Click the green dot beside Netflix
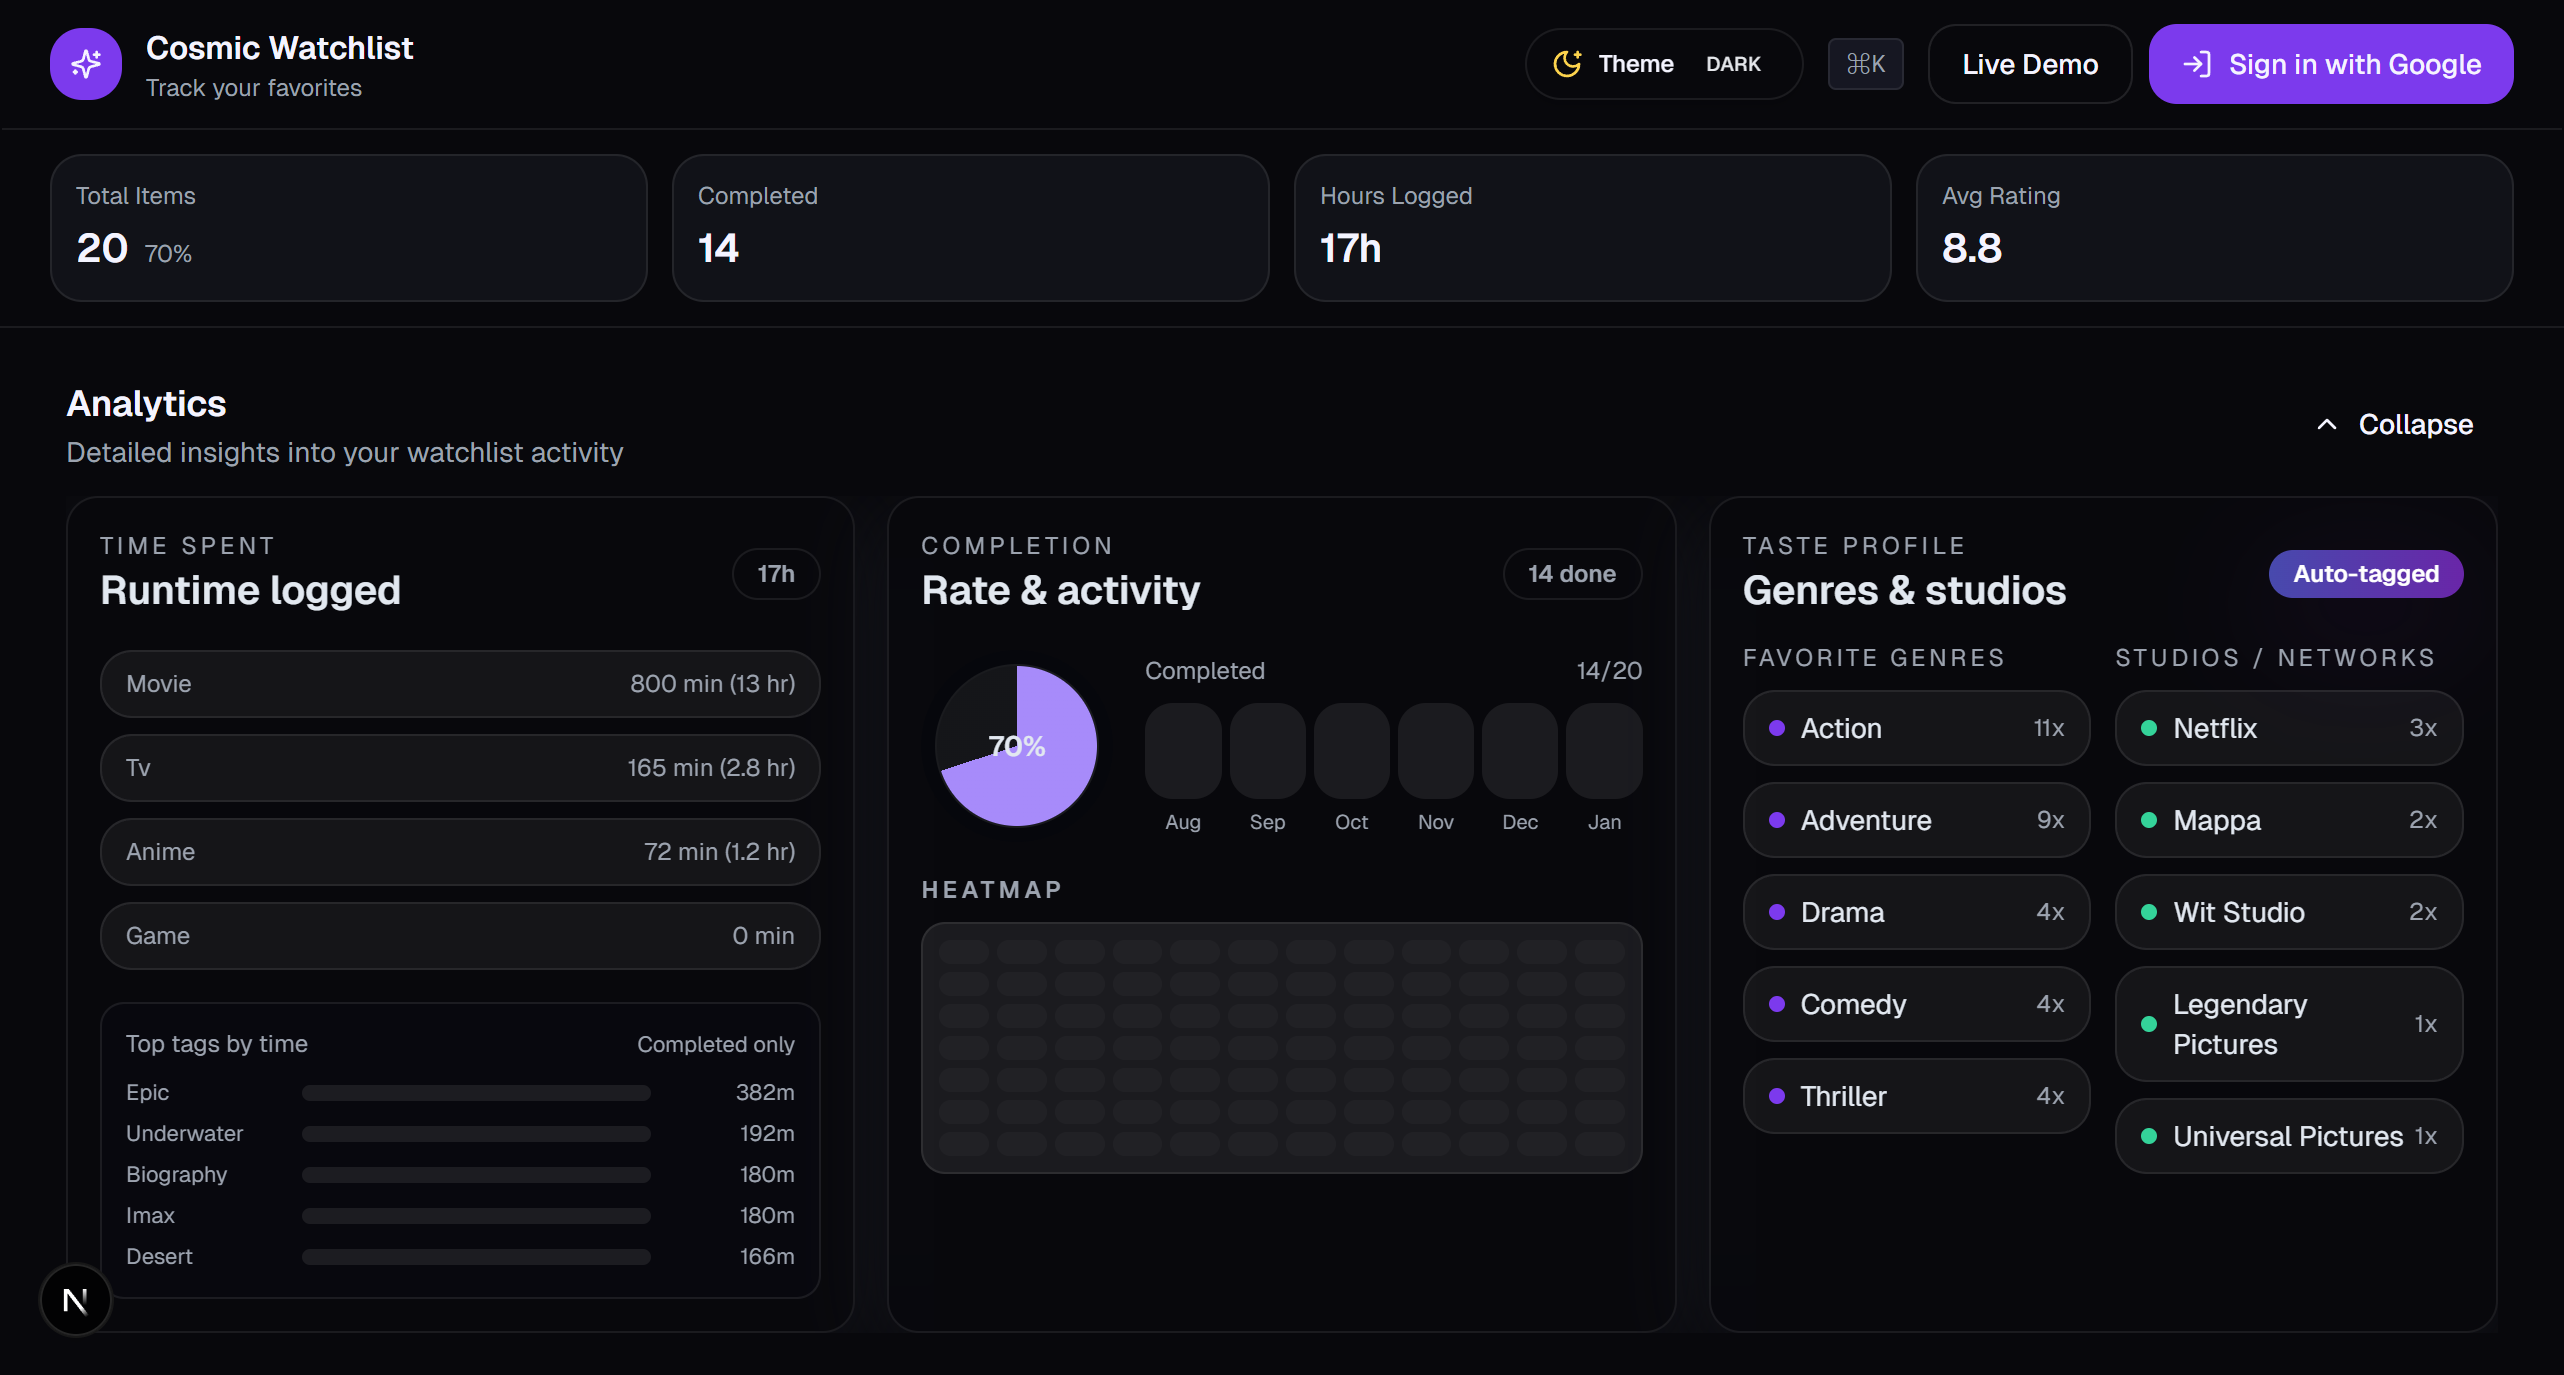Viewport: 2564px width, 1375px height. pyautogui.click(x=2150, y=729)
